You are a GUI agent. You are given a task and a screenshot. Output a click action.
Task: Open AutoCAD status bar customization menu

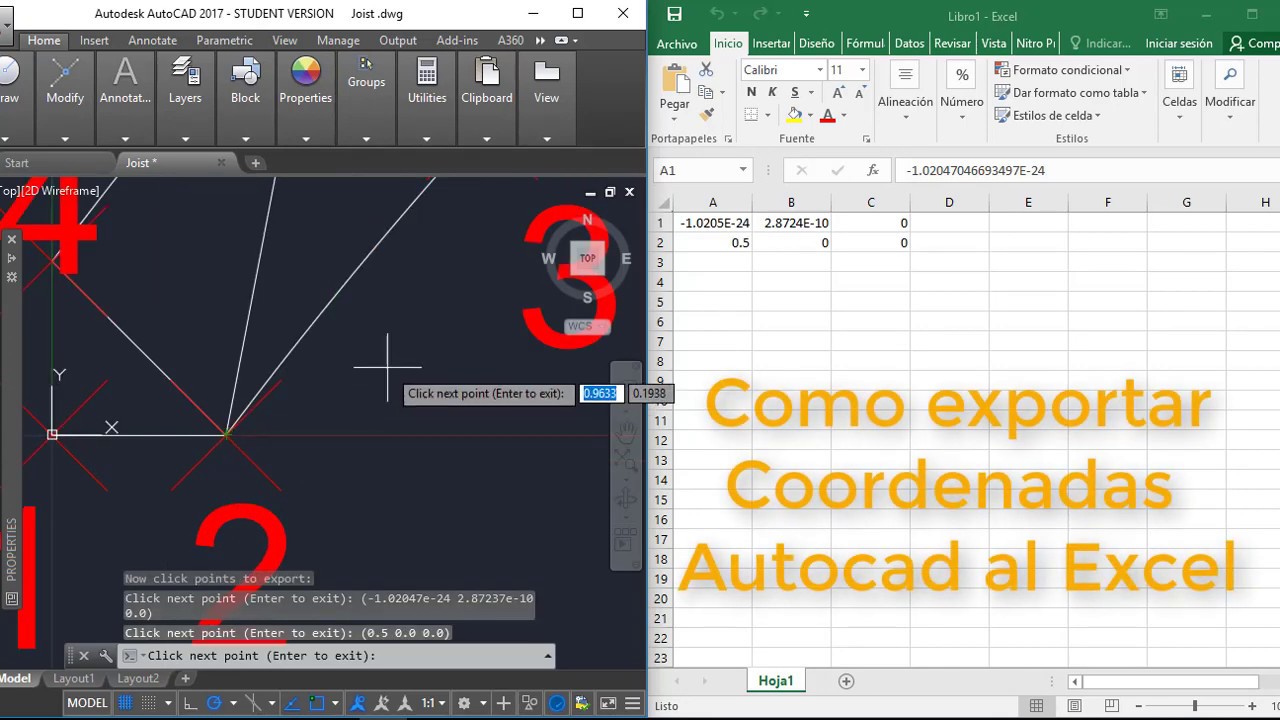632,703
